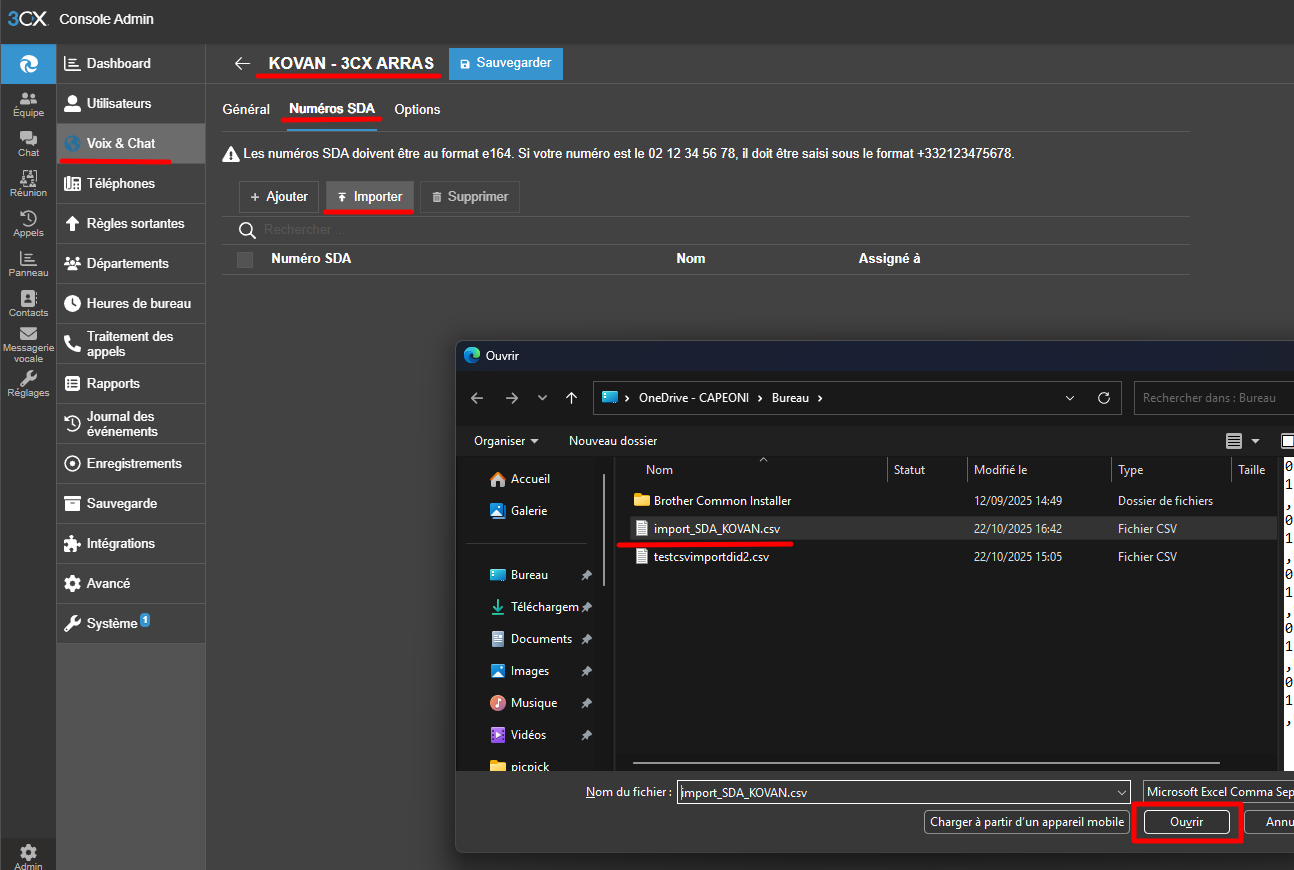Image resolution: width=1294 pixels, height=870 pixels.
Task: Click the Rechercher dans : Bureau search box
Action: [1214, 397]
